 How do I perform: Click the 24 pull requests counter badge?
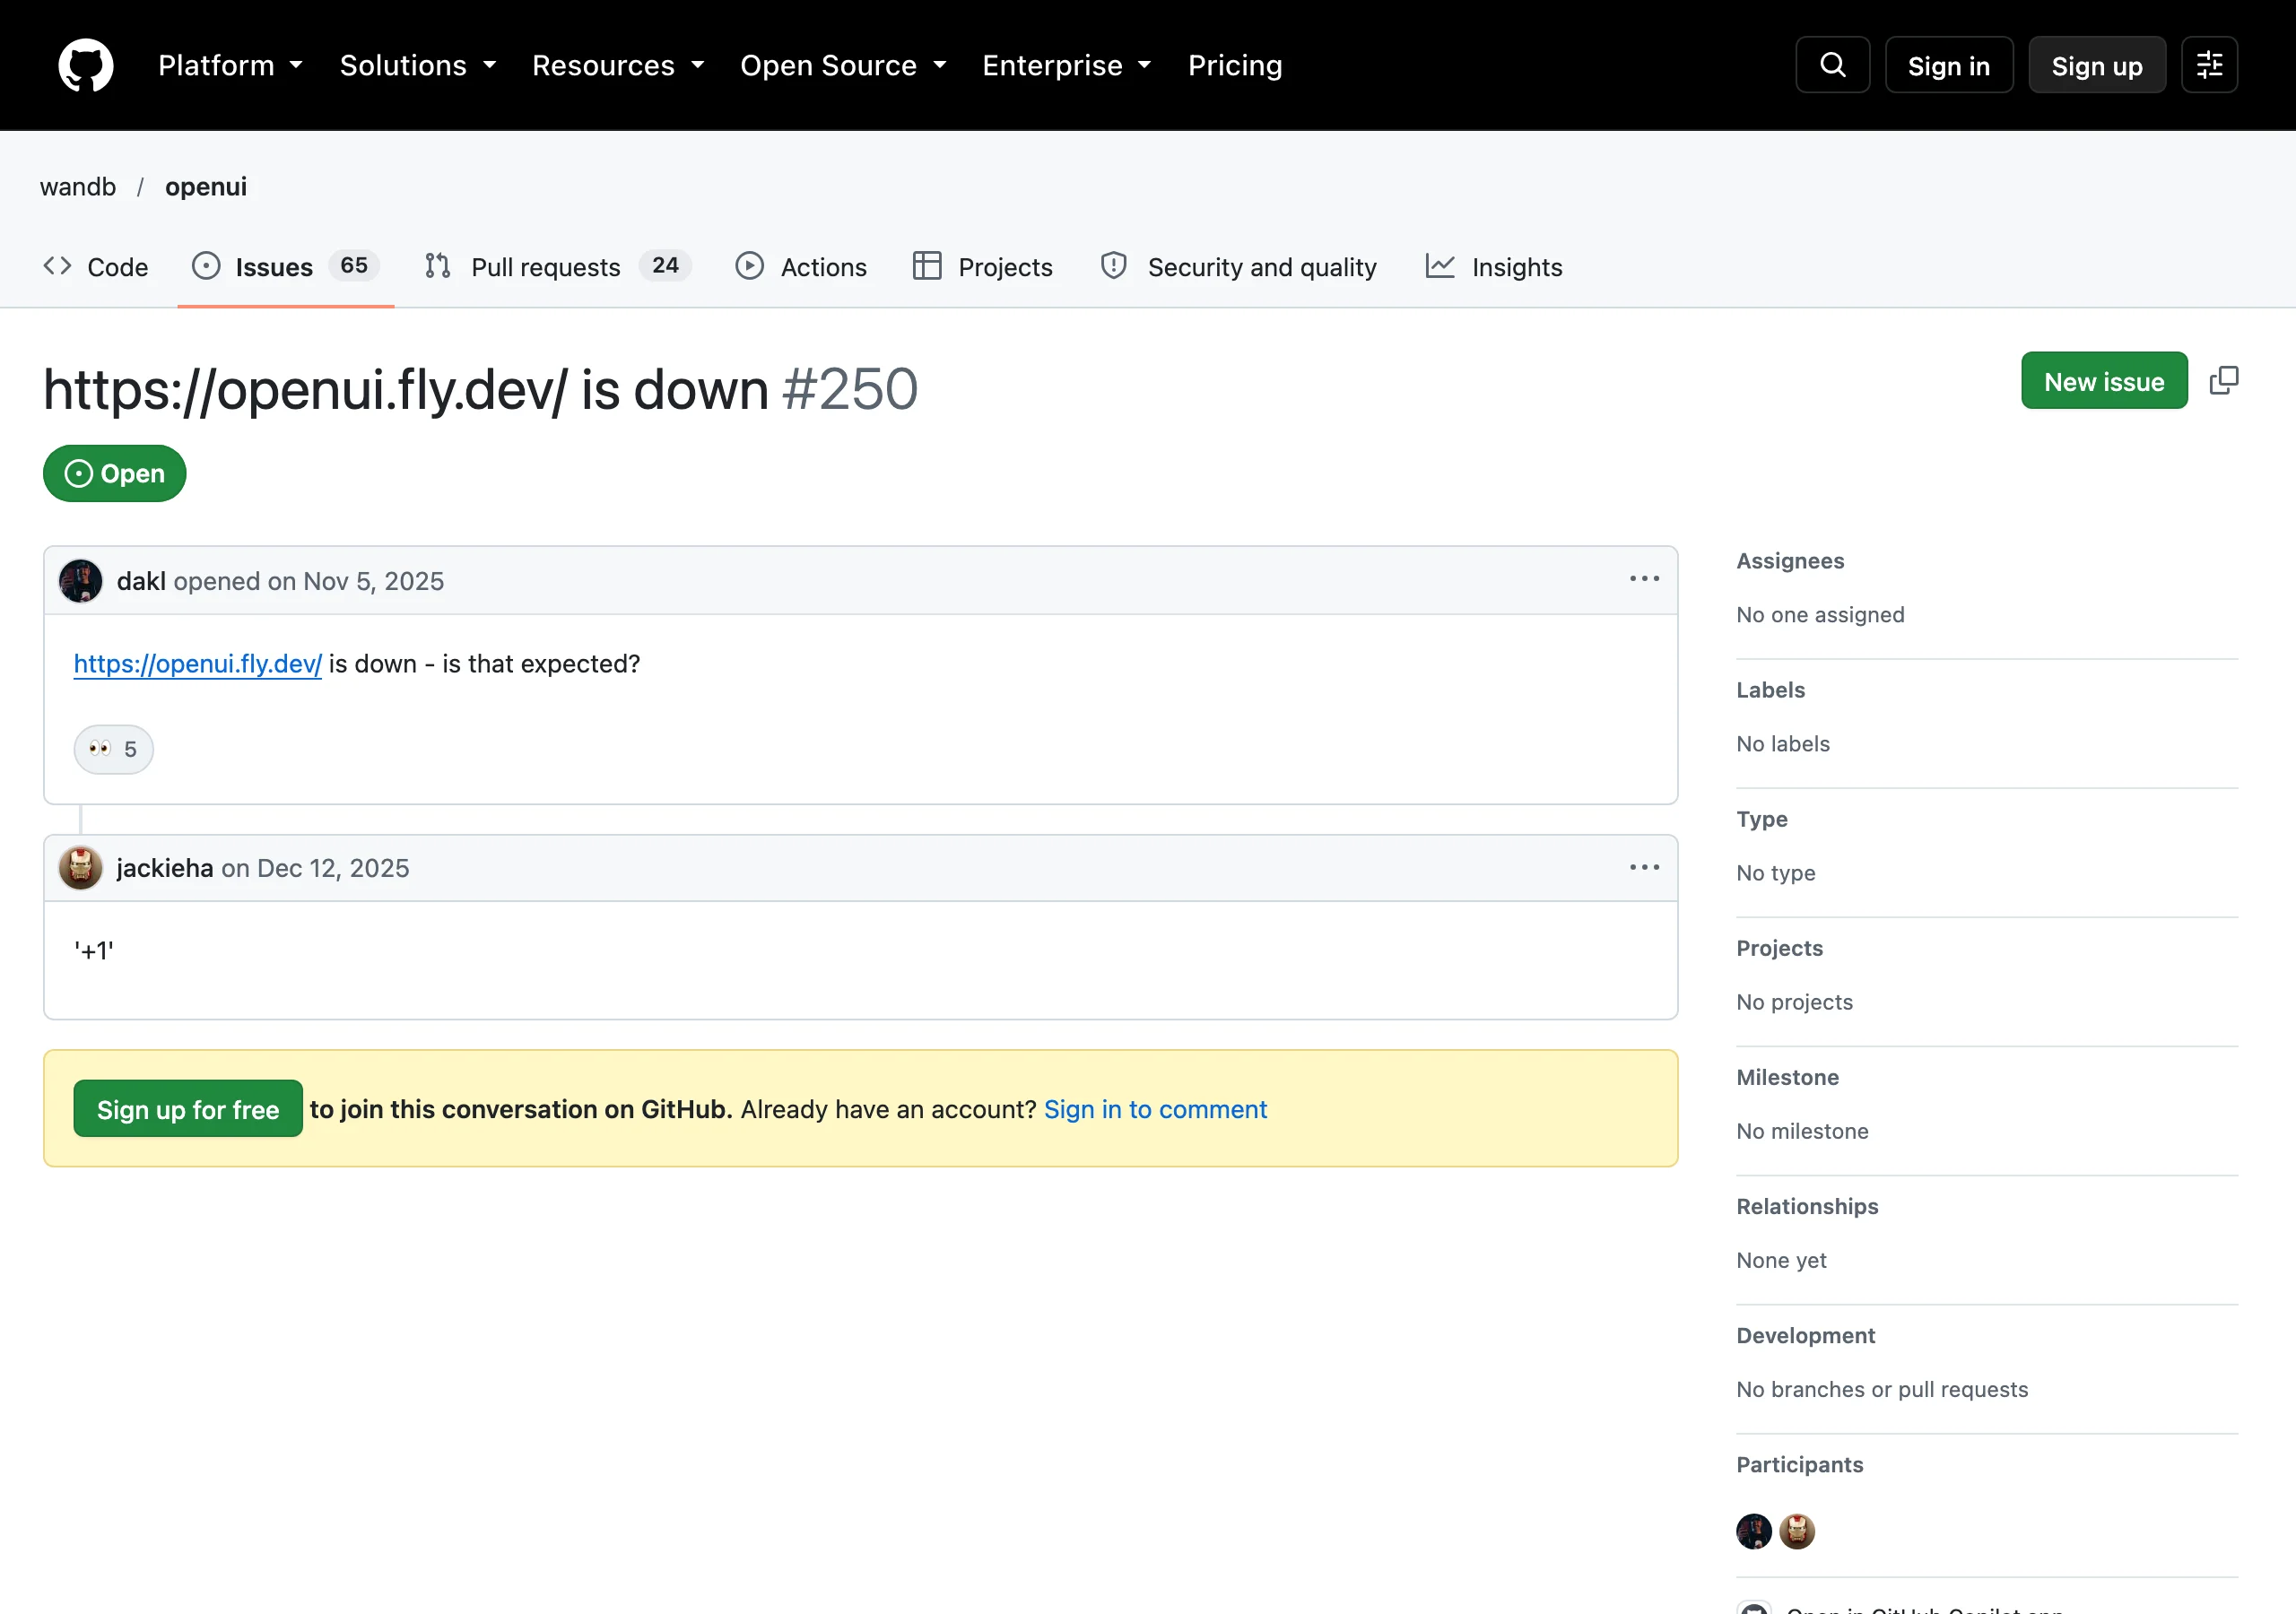[x=665, y=265]
